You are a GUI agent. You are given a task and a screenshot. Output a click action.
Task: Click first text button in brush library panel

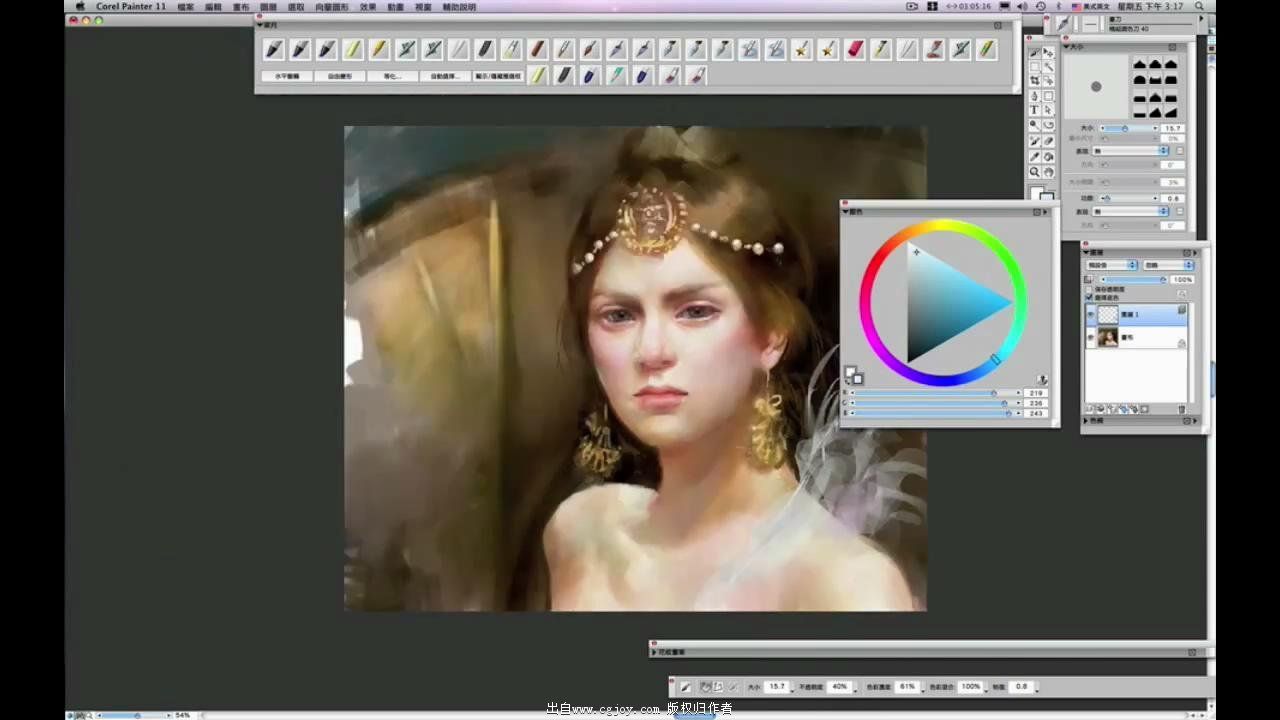[287, 76]
